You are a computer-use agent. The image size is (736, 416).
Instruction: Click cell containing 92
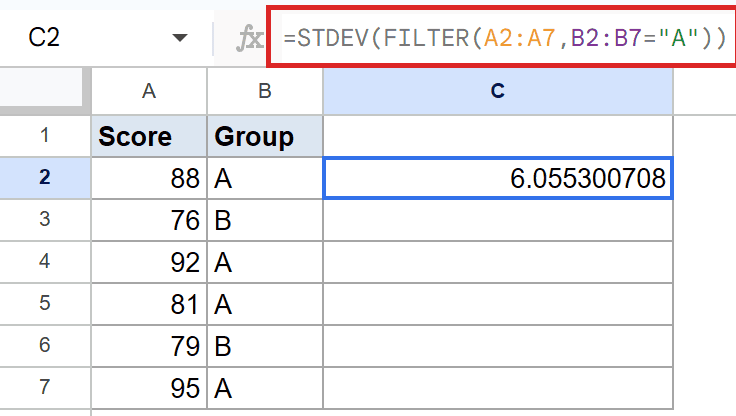point(149,262)
